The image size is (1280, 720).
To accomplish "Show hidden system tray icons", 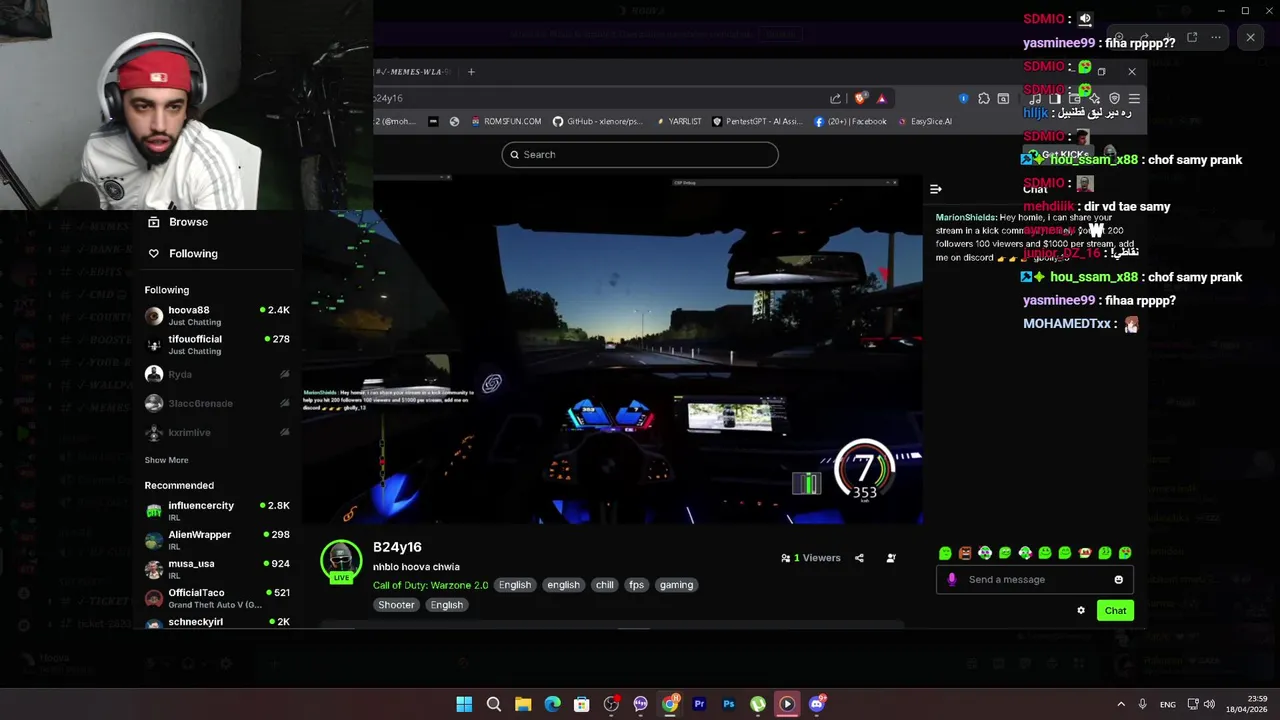I will [1120, 704].
